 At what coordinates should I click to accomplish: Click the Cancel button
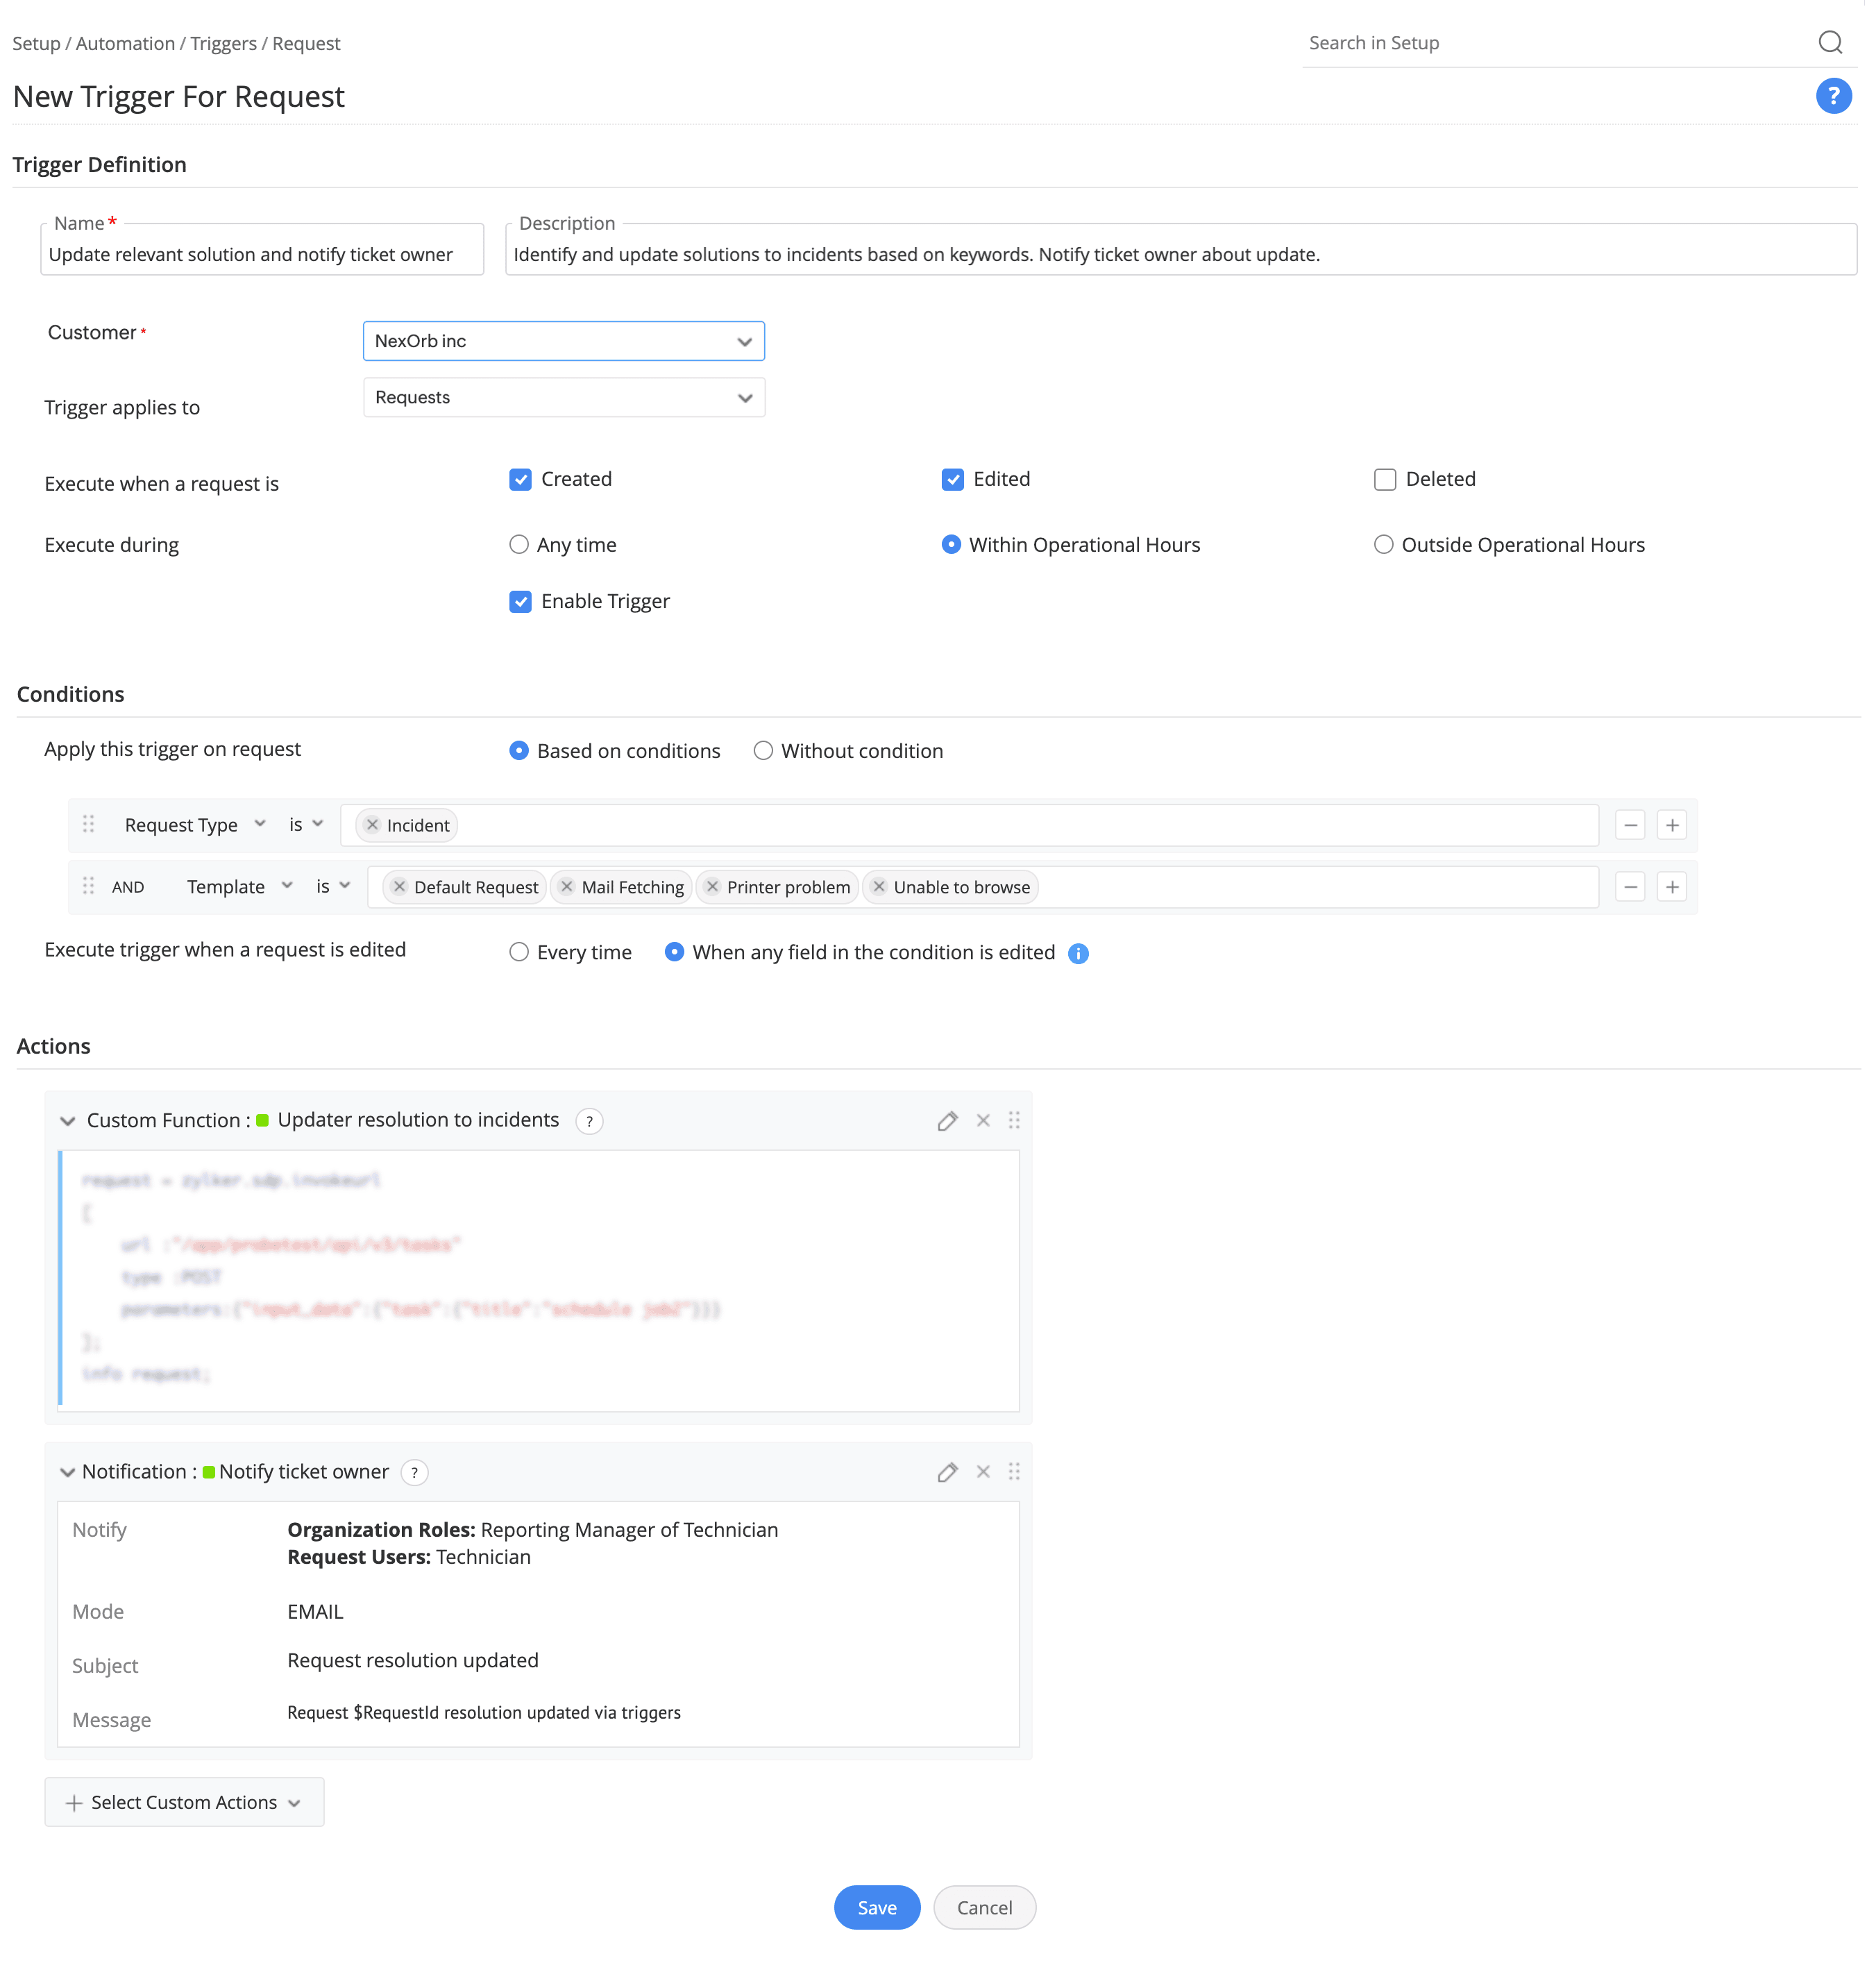click(983, 1907)
